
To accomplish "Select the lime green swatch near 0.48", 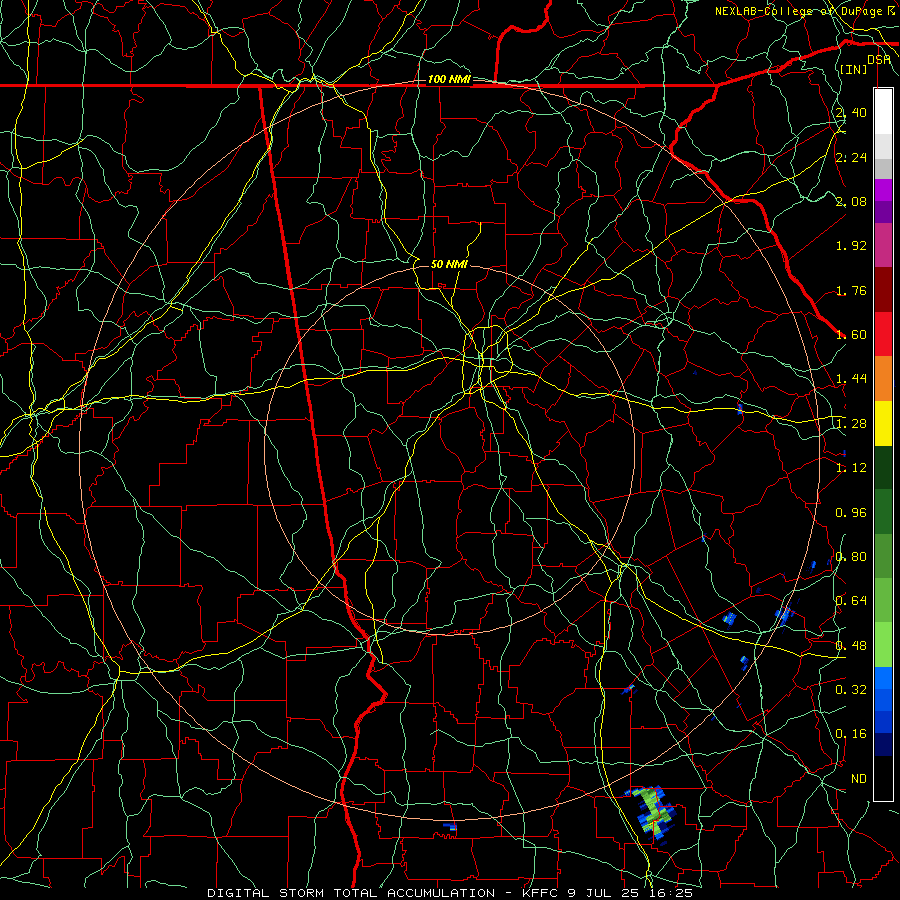I will click(x=883, y=645).
